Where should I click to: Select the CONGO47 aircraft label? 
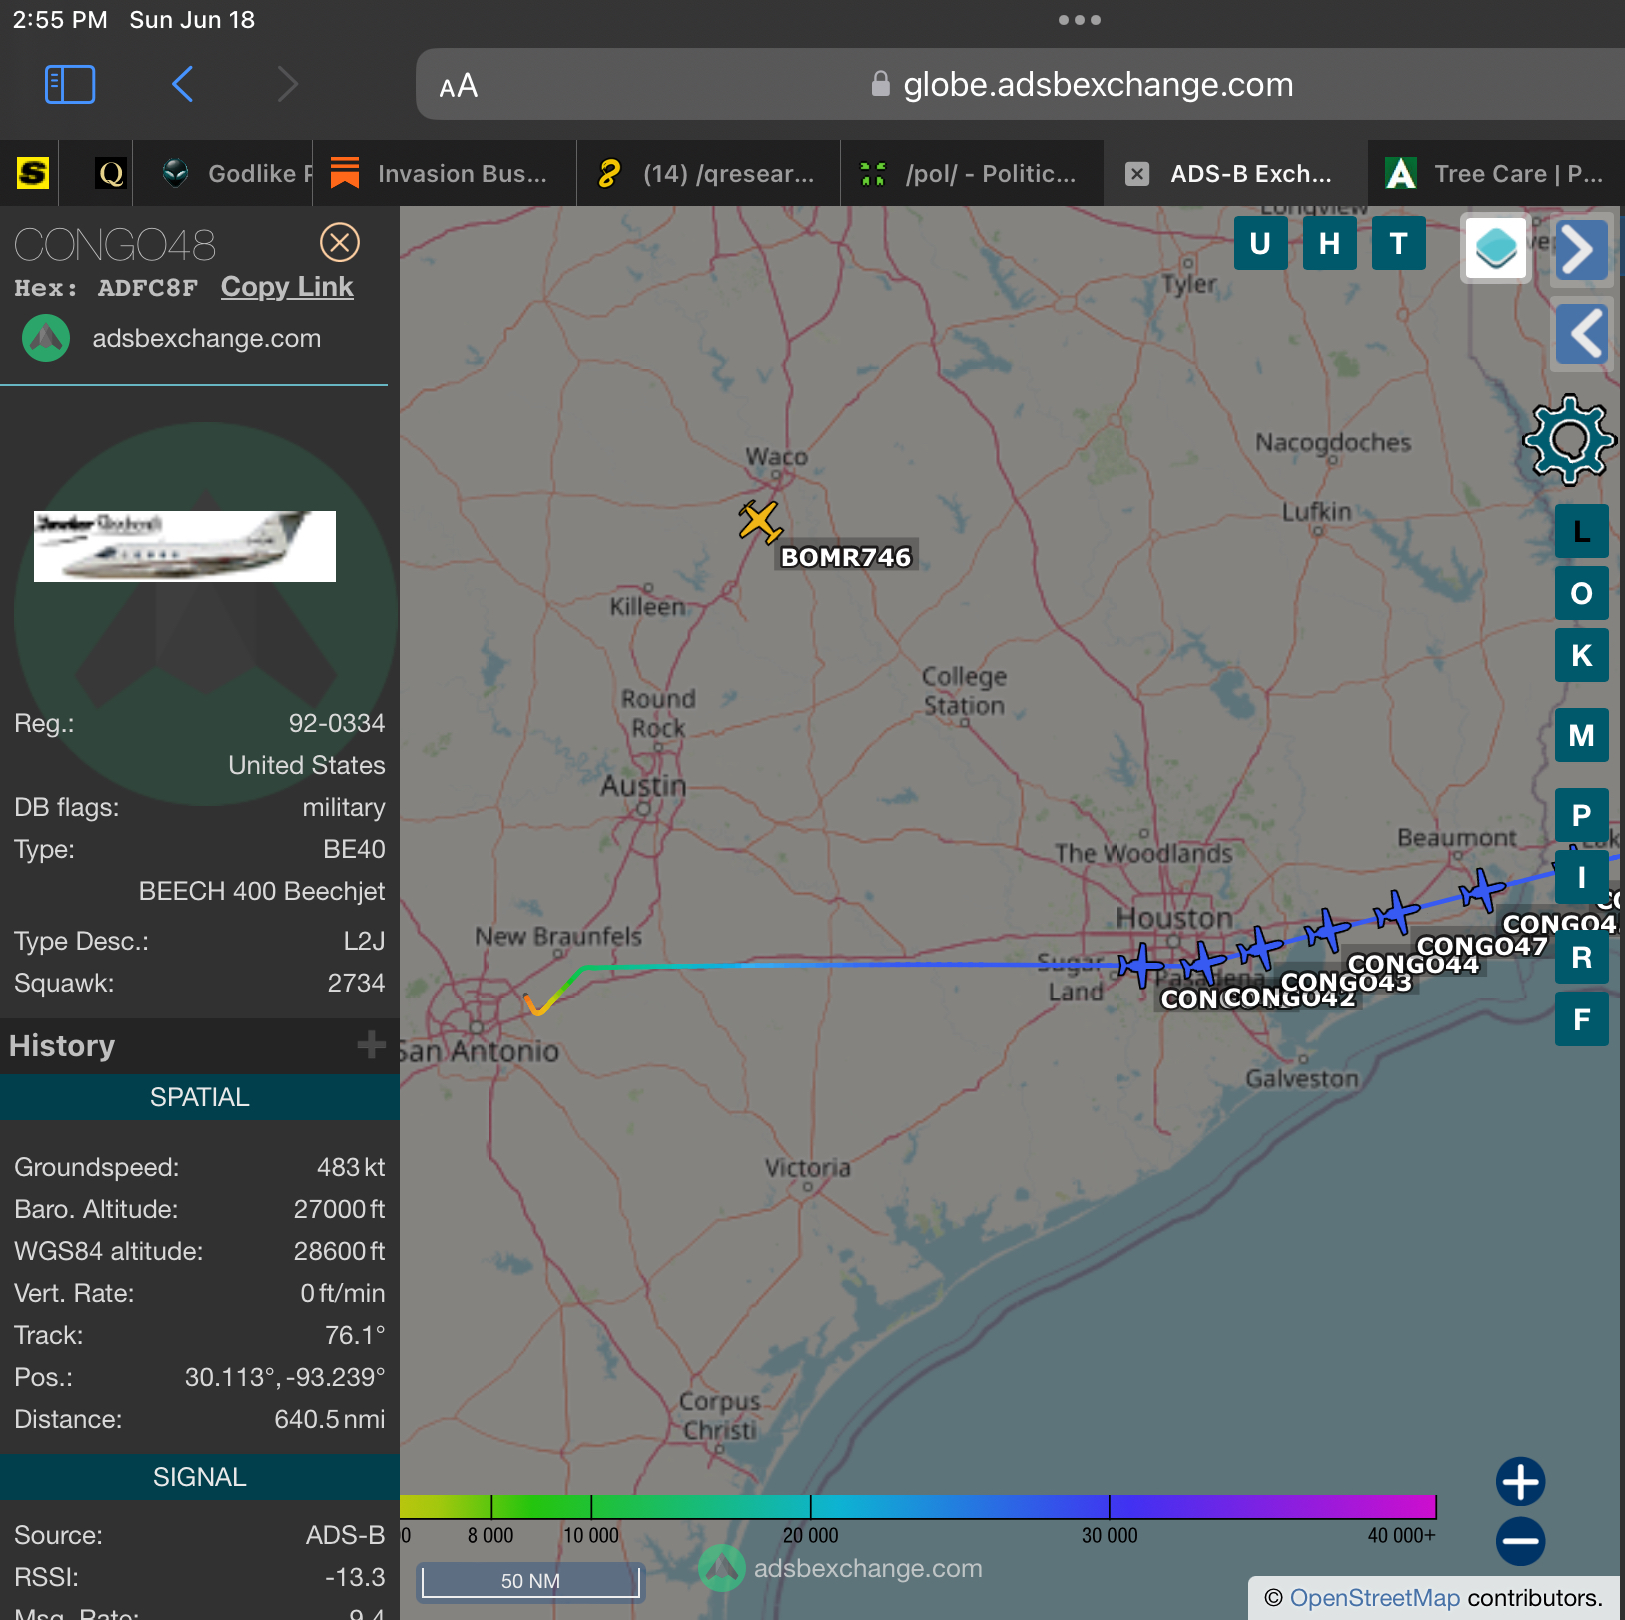[x=1481, y=946]
